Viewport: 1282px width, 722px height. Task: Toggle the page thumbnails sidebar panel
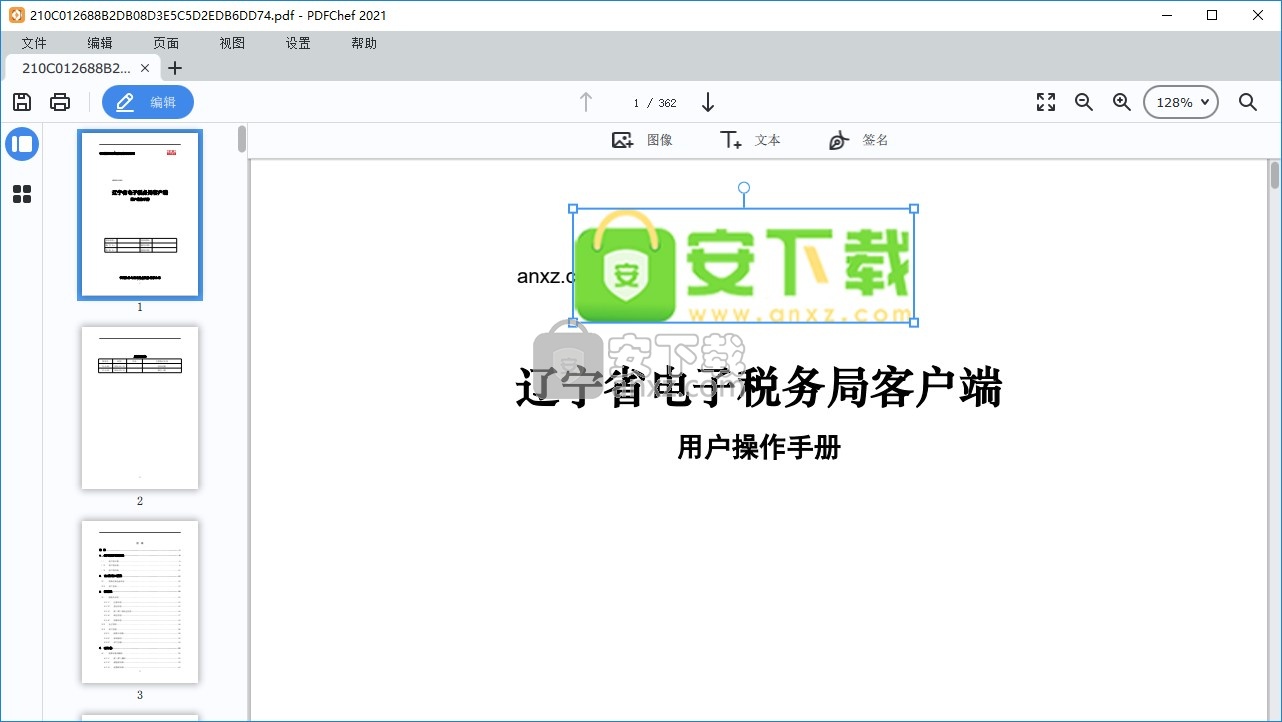click(22, 144)
